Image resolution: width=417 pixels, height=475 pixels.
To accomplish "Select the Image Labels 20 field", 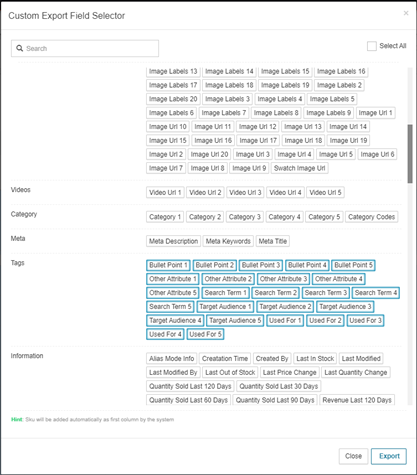I will [x=173, y=99].
